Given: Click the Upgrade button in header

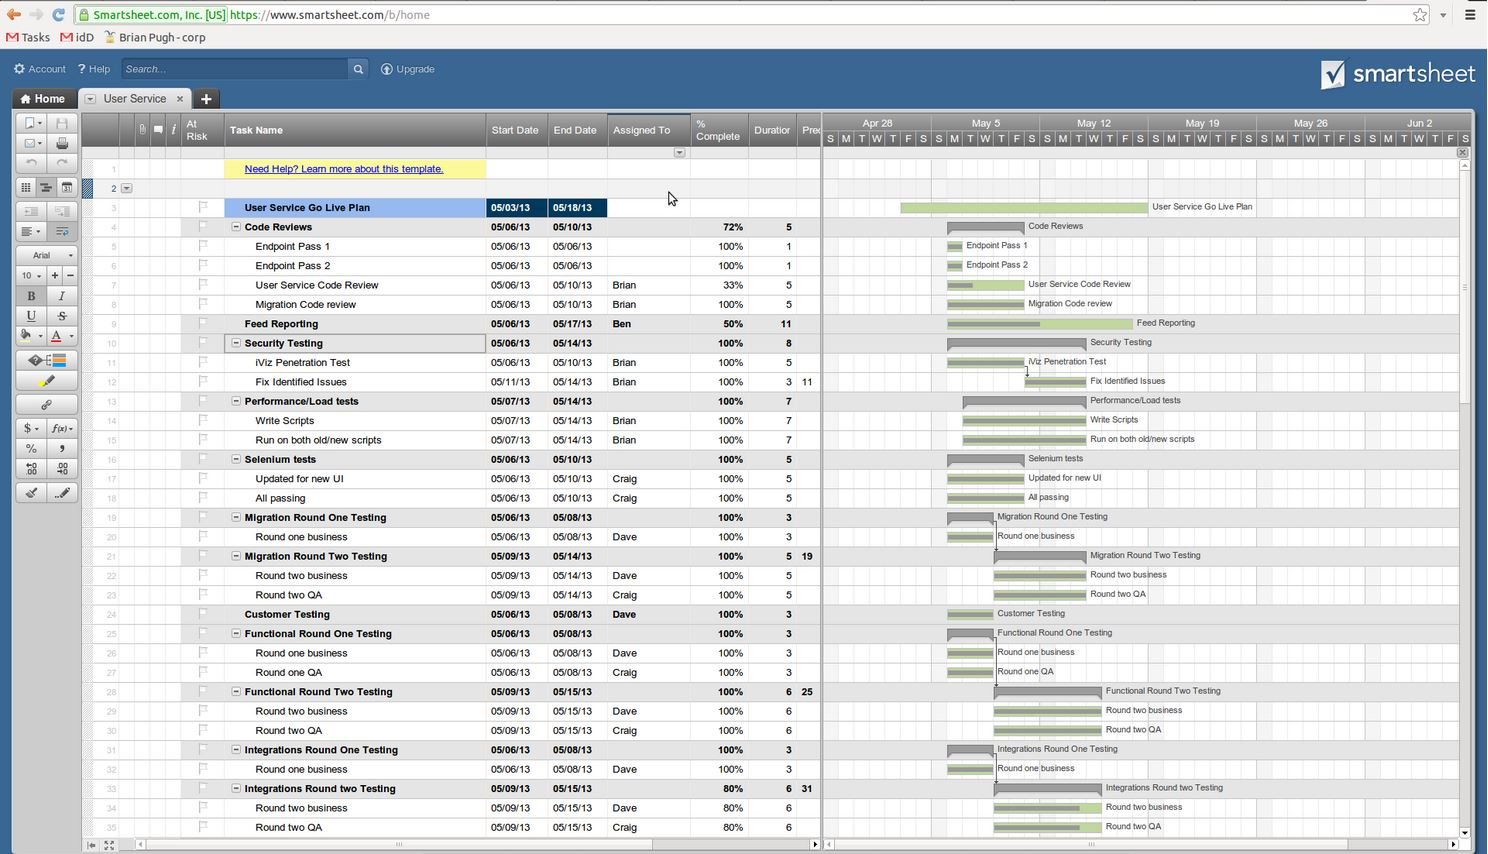Looking at the screenshot, I should click(408, 69).
